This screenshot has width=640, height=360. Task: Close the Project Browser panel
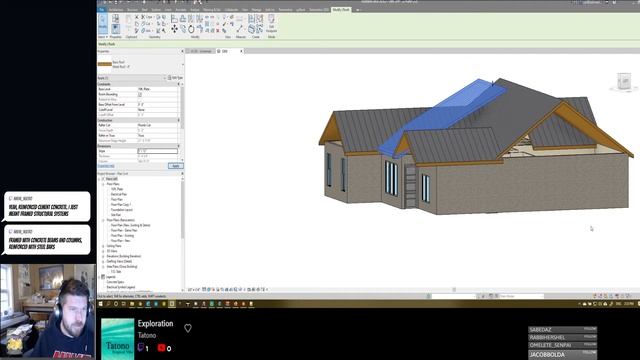pos(182,173)
